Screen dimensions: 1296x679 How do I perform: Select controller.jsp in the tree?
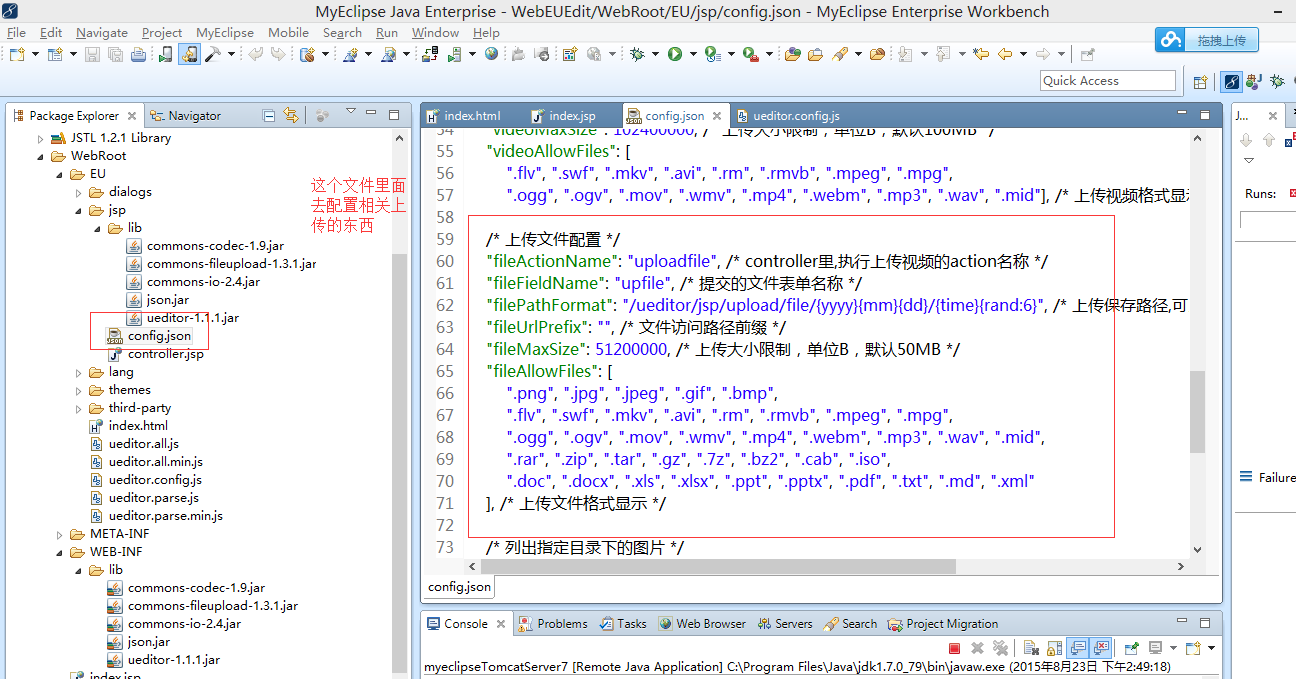pos(165,354)
